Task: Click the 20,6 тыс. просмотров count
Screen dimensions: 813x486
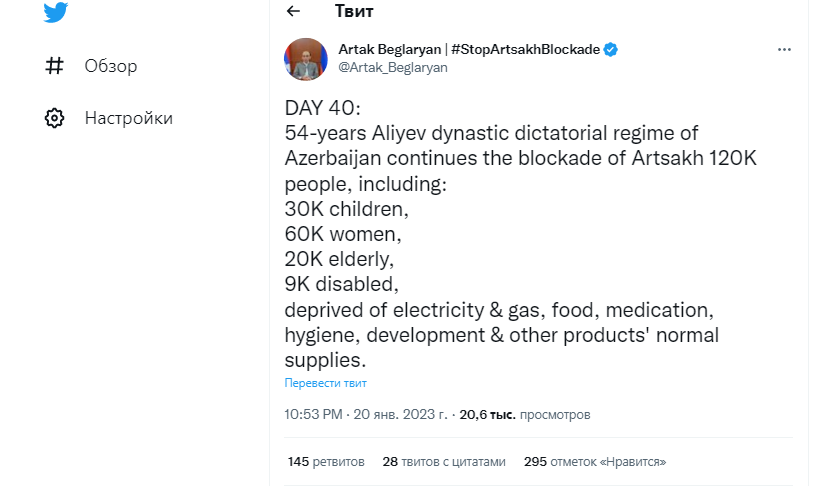Action: coord(525,413)
